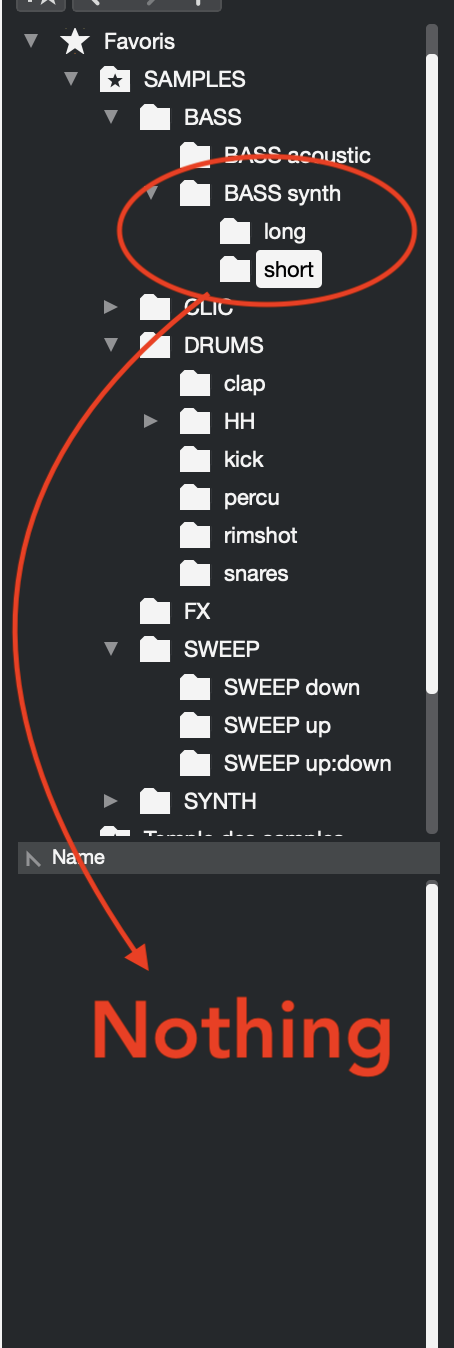Sort results by the Name column header

[229, 857]
